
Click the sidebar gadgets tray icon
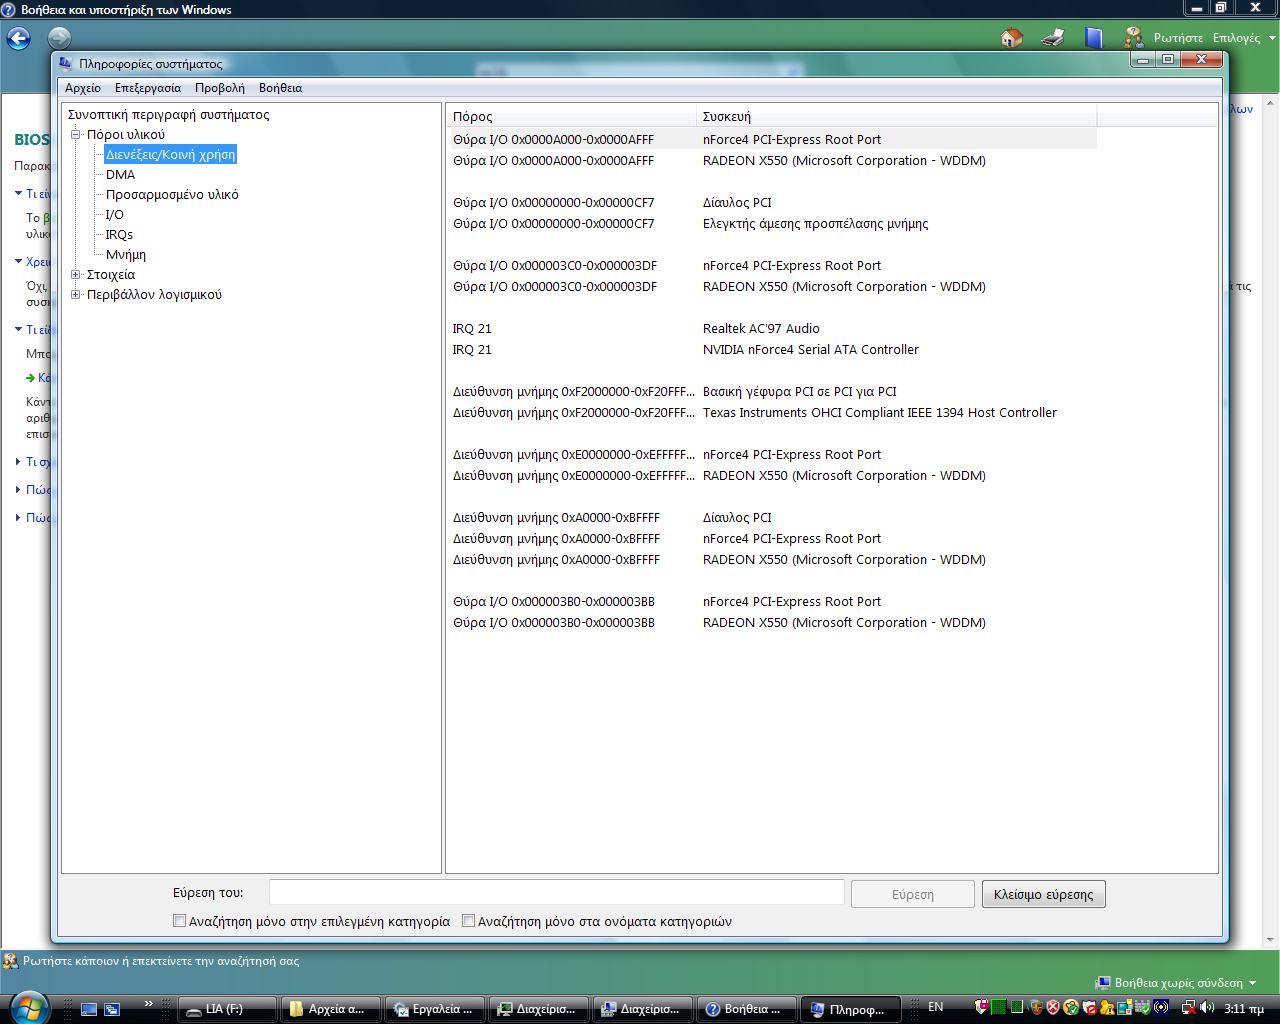(1125, 1007)
